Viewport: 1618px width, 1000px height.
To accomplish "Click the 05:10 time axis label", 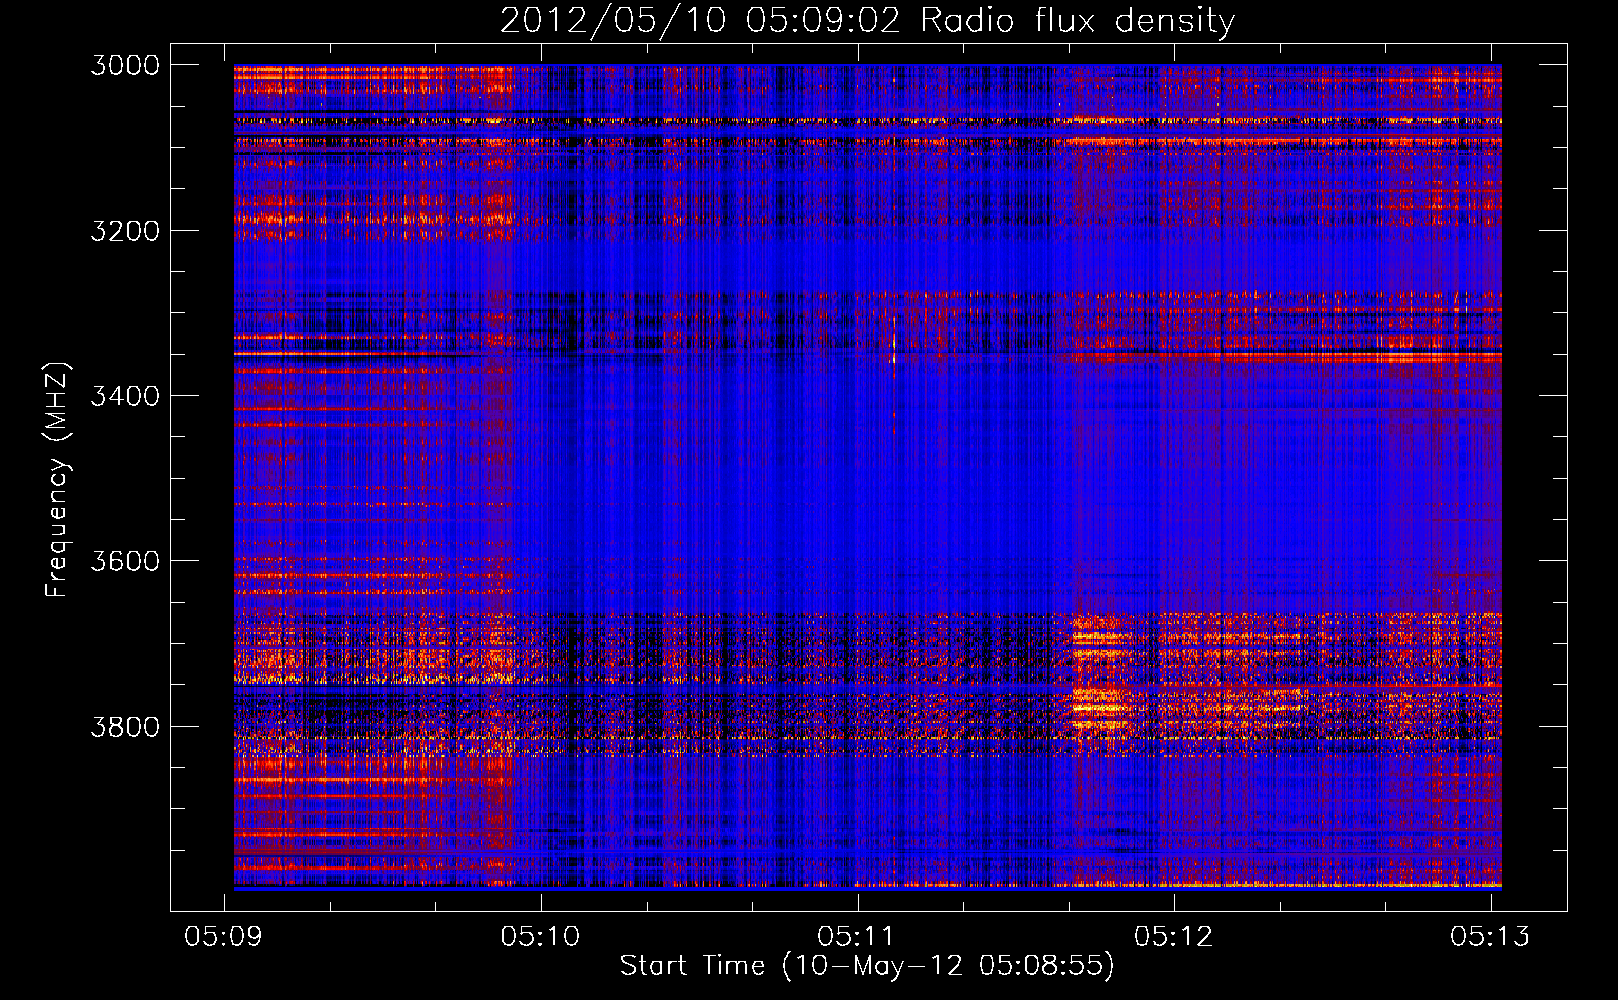I will coord(541,936).
